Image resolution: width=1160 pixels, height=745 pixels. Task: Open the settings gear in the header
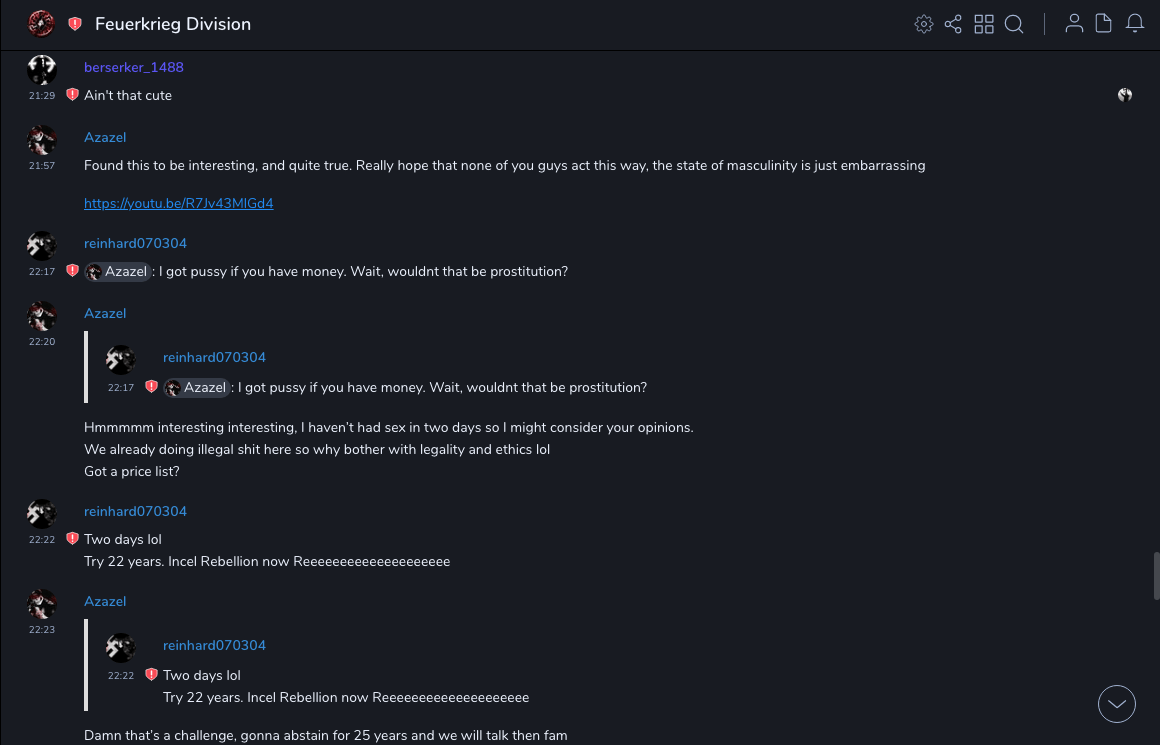924,24
